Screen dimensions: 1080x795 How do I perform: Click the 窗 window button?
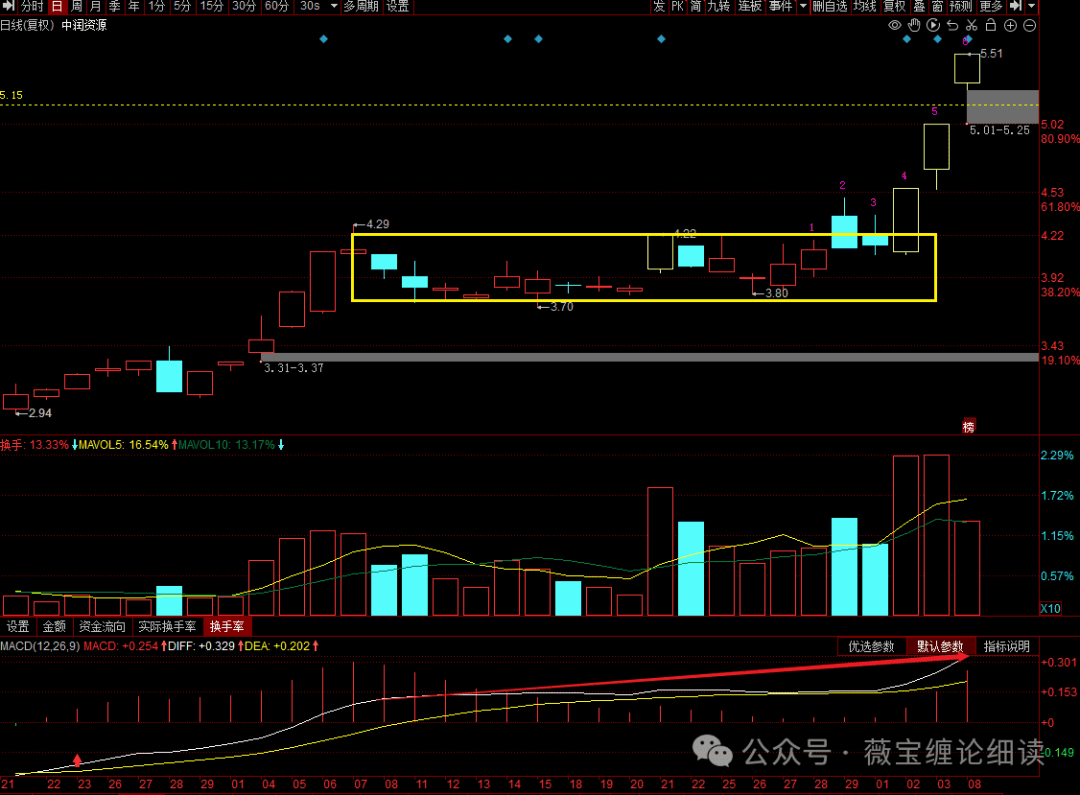[x=937, y=6]
